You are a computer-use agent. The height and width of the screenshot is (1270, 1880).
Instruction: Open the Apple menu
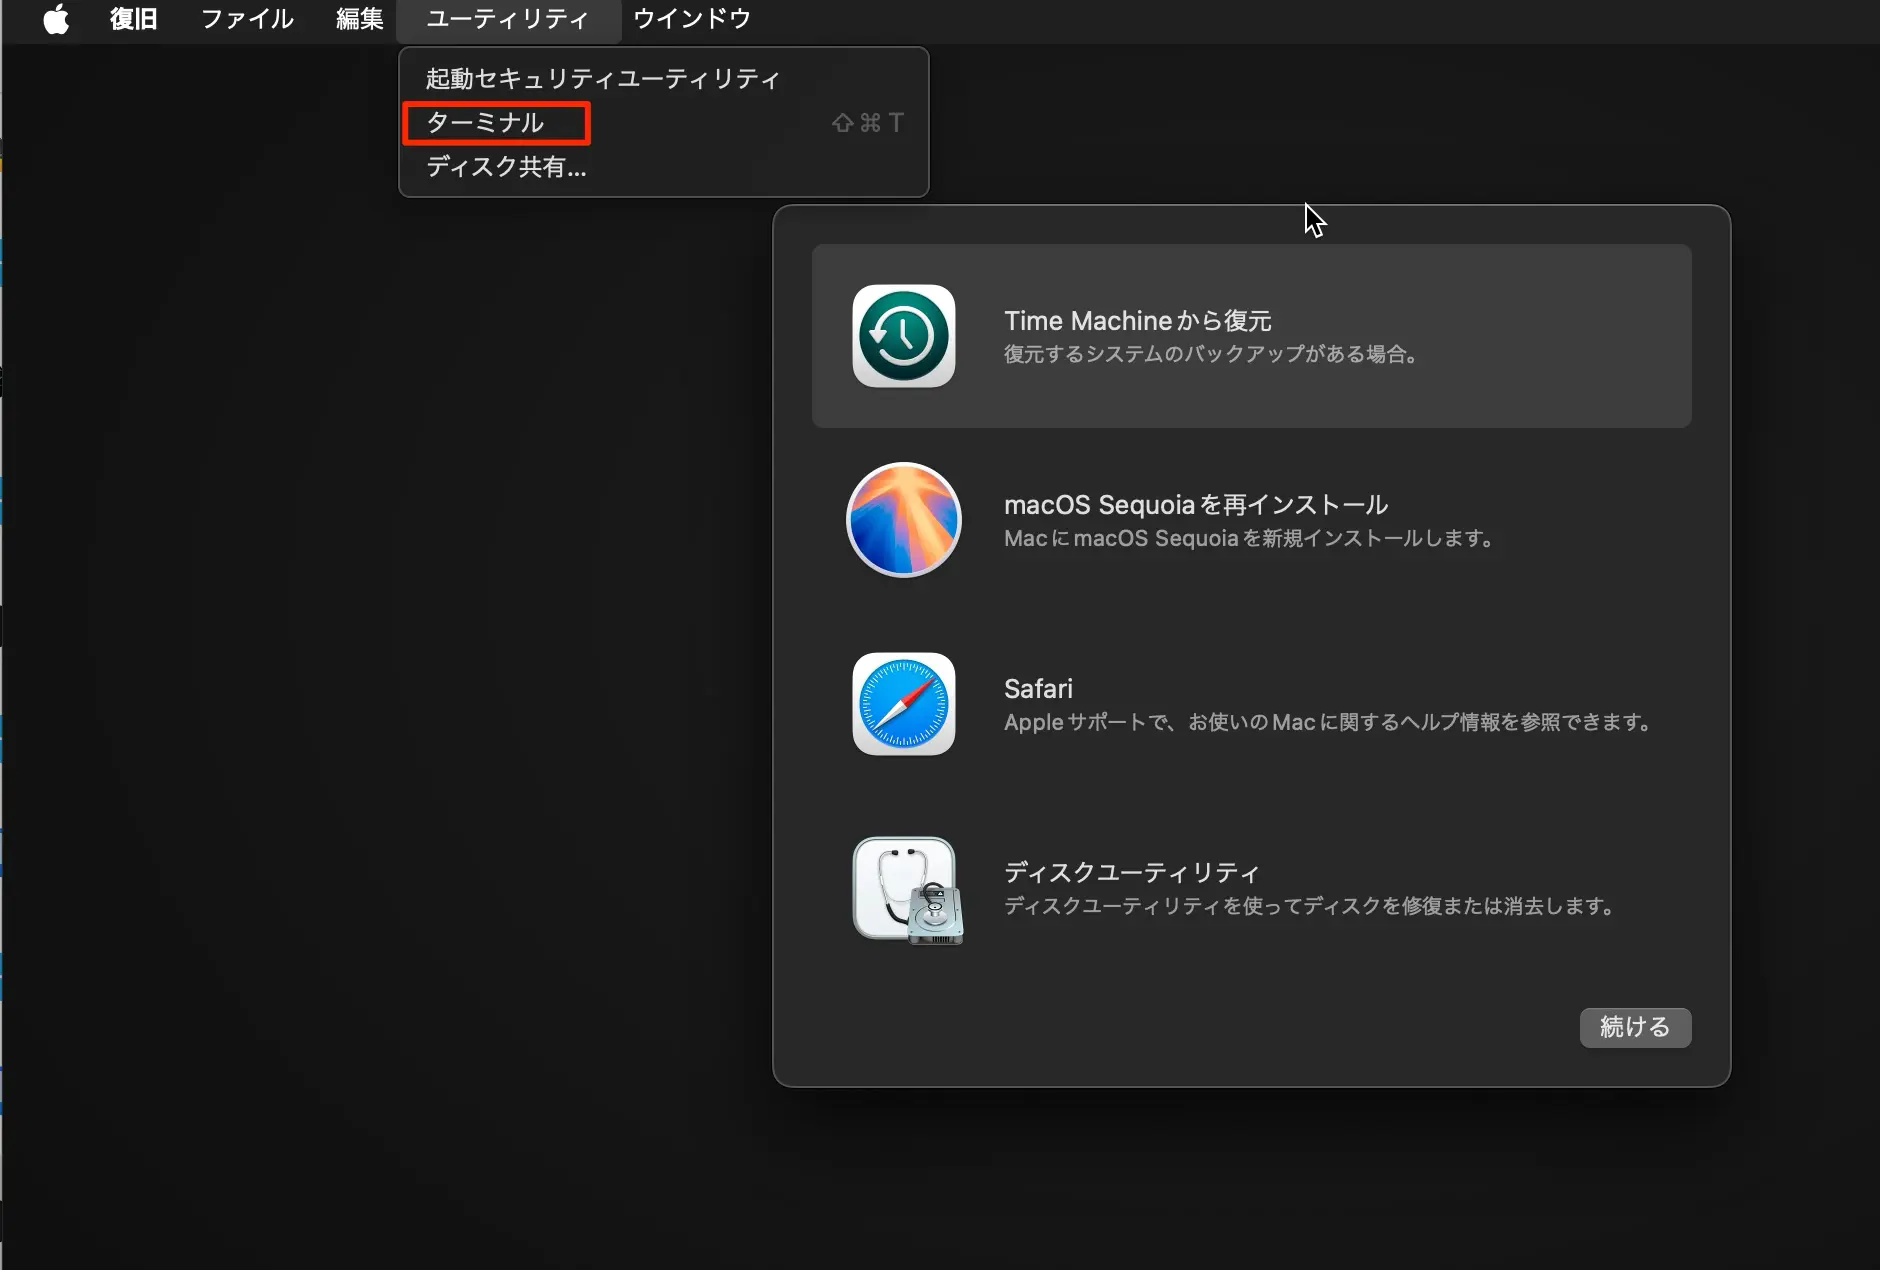pyautogui.click(x=57, y=19)
